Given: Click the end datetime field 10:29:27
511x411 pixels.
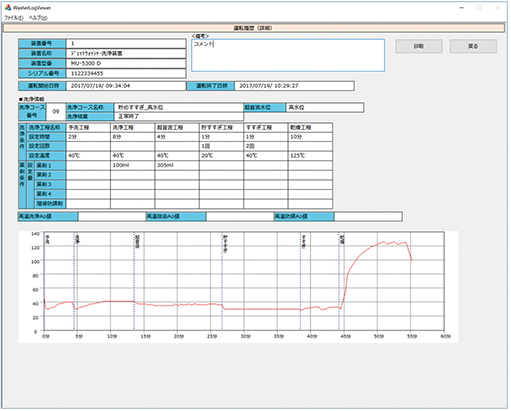Looking at the screenshot, I should (x=294, y=86).
